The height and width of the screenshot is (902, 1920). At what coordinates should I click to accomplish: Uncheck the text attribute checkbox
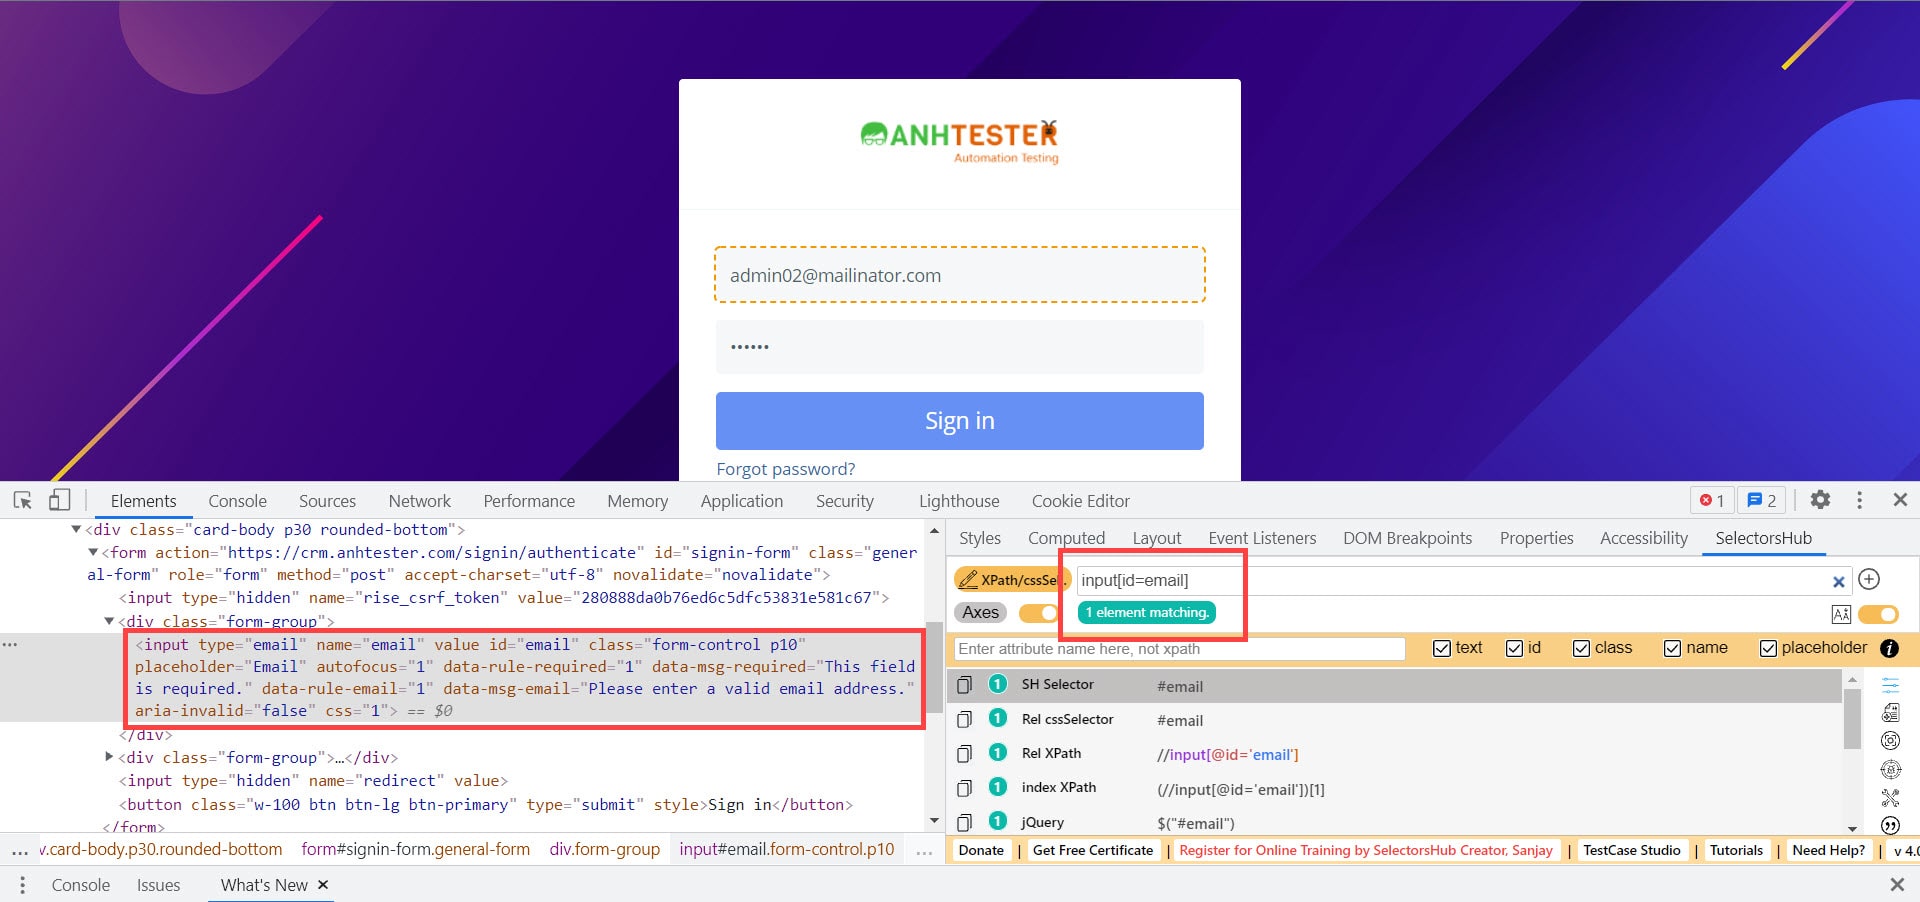tap(1441, 648)
